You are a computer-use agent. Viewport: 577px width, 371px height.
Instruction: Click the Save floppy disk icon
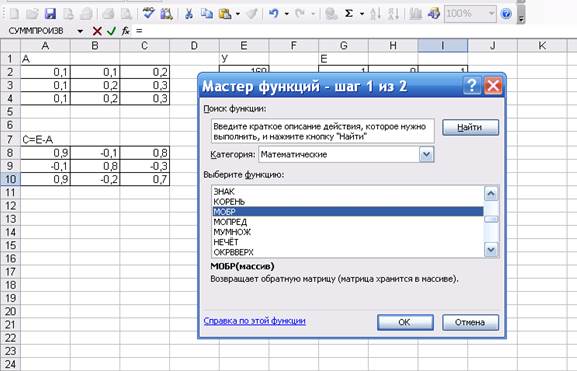pos(50,14)
